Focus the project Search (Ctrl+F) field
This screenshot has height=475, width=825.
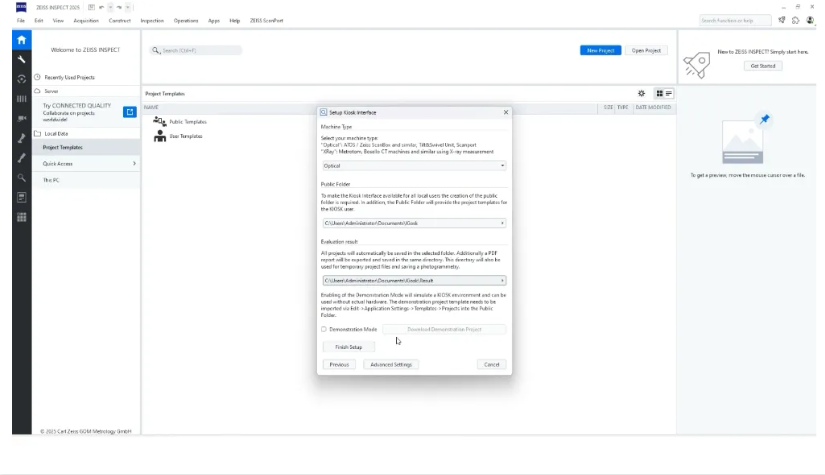point(196,50)
